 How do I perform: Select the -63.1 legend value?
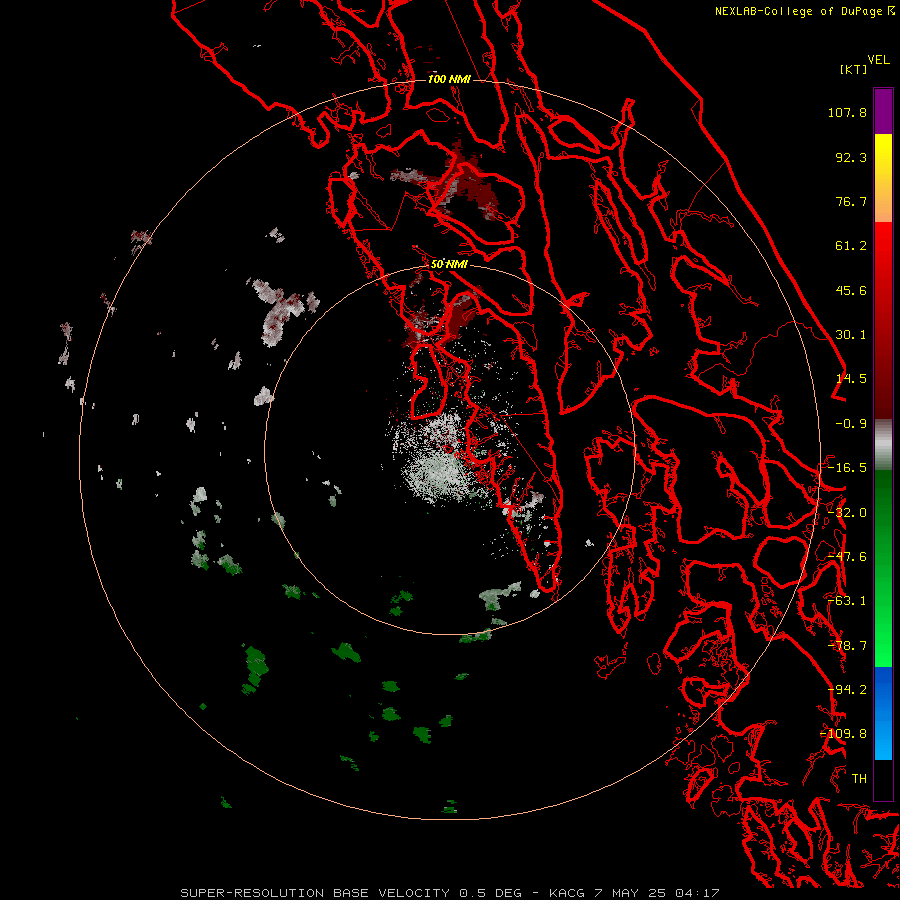(x=847, y=601)
